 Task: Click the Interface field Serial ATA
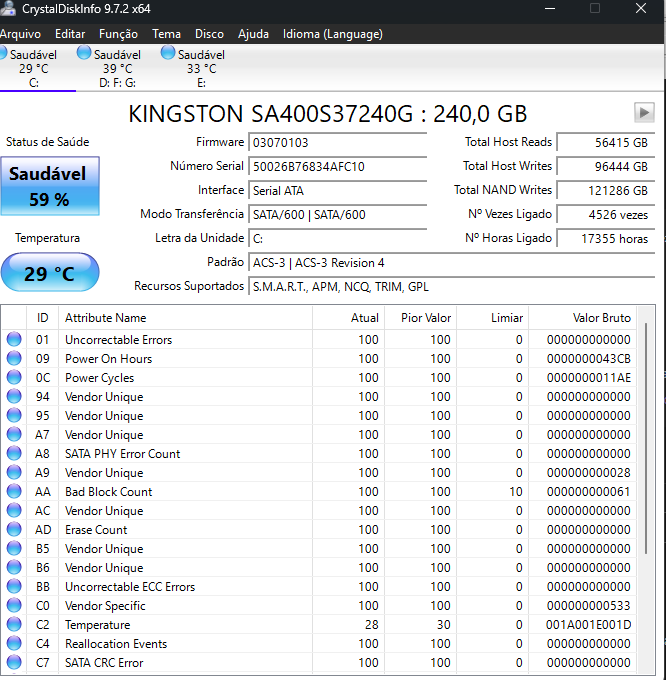tap(337, 190)
